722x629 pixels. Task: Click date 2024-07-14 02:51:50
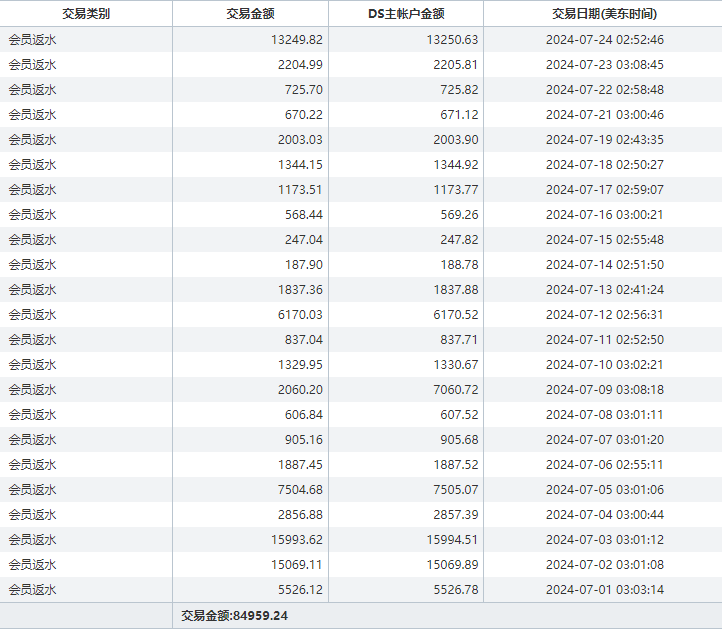(605, 265)
